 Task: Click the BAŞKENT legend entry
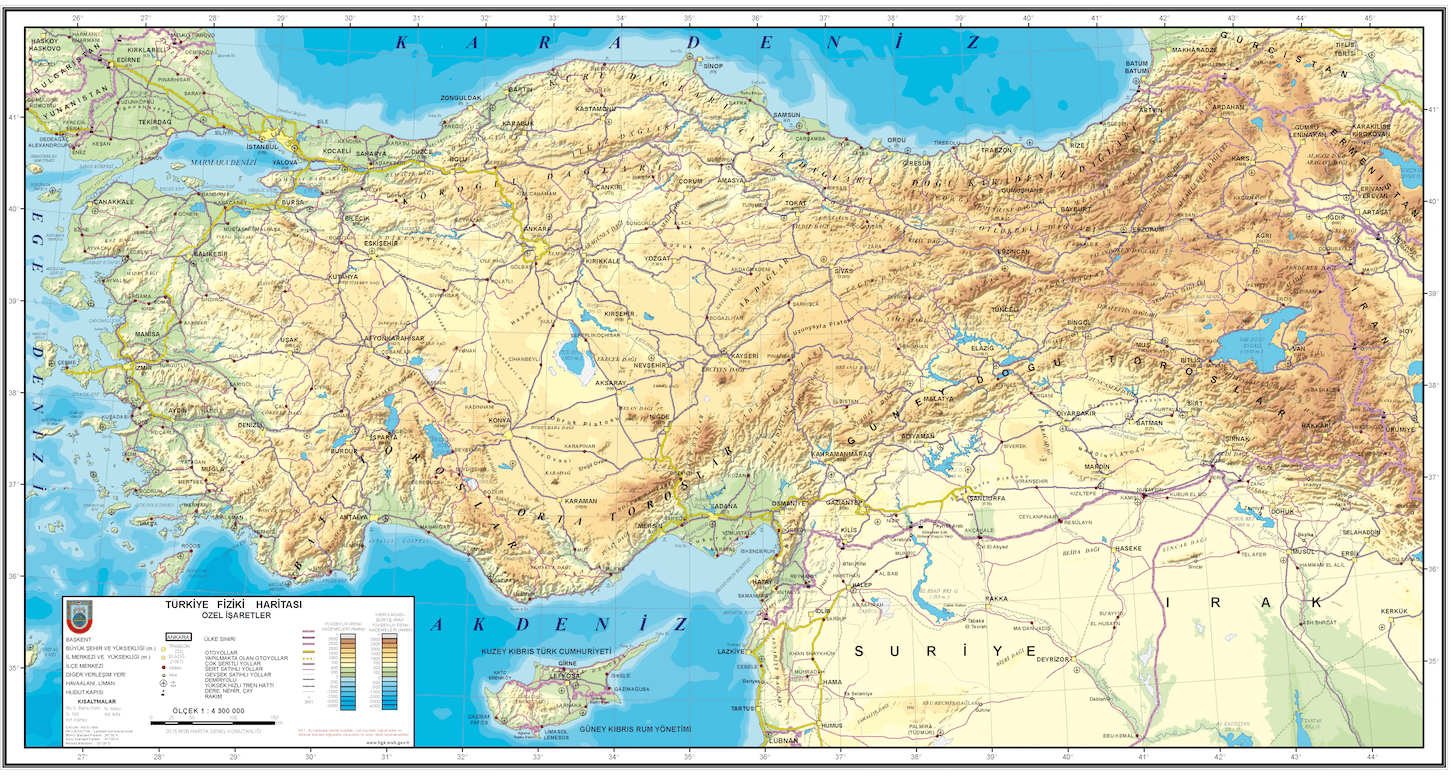point(79,640)
